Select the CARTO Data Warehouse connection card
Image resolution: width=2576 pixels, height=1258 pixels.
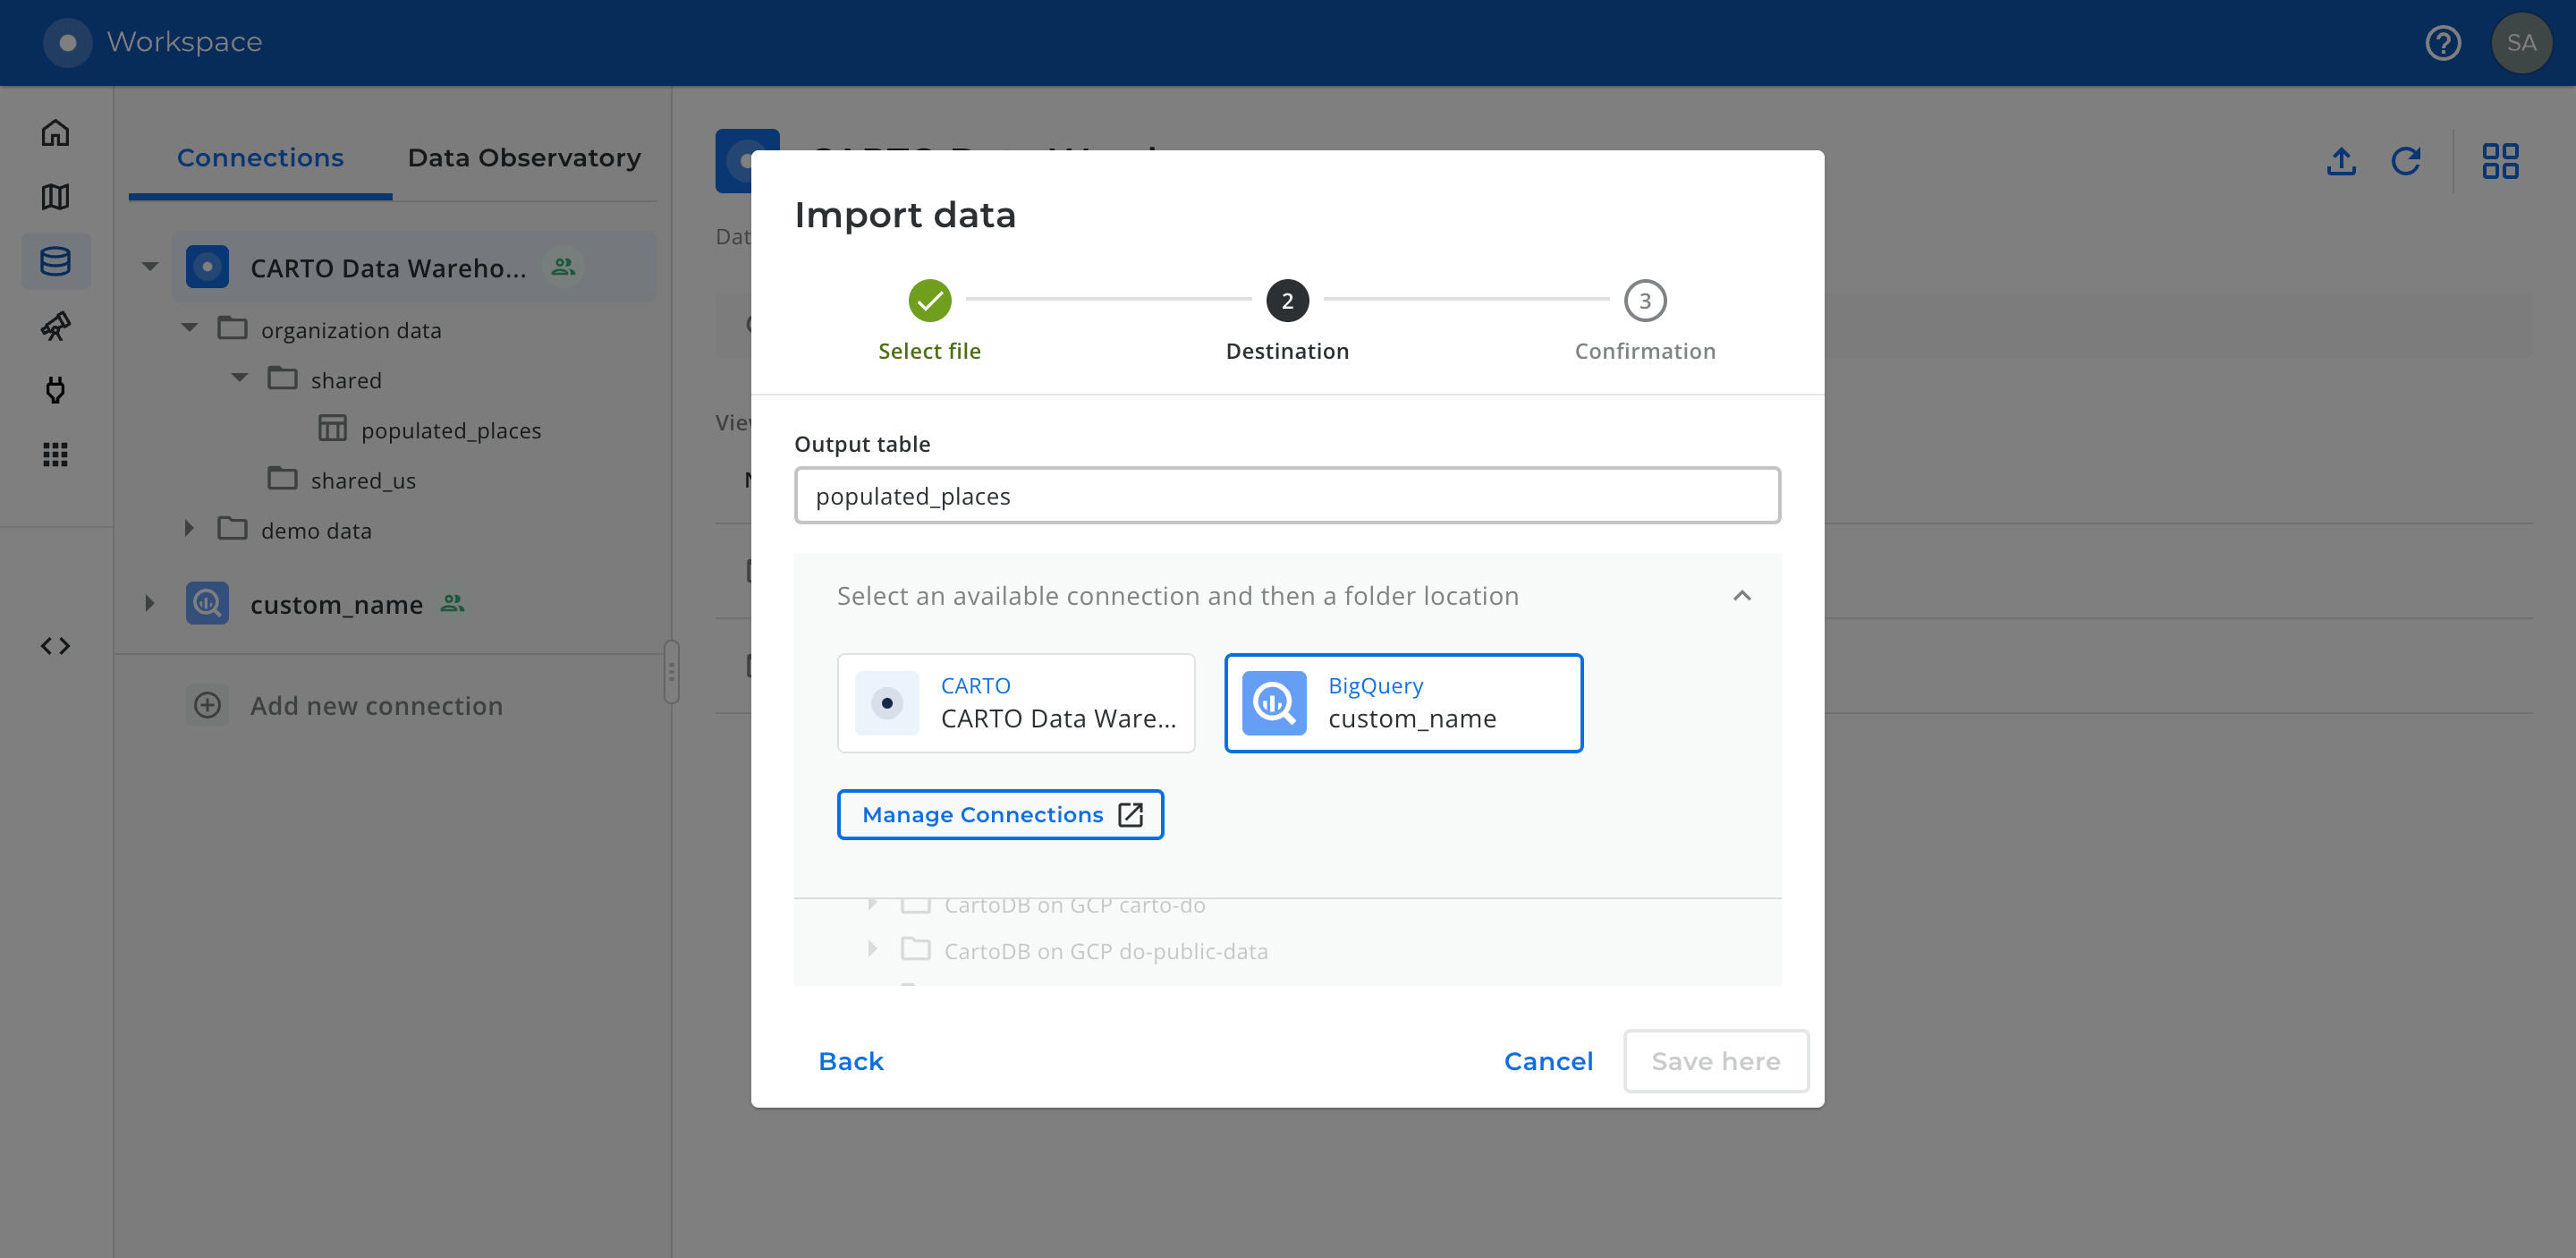[1016, 703]
